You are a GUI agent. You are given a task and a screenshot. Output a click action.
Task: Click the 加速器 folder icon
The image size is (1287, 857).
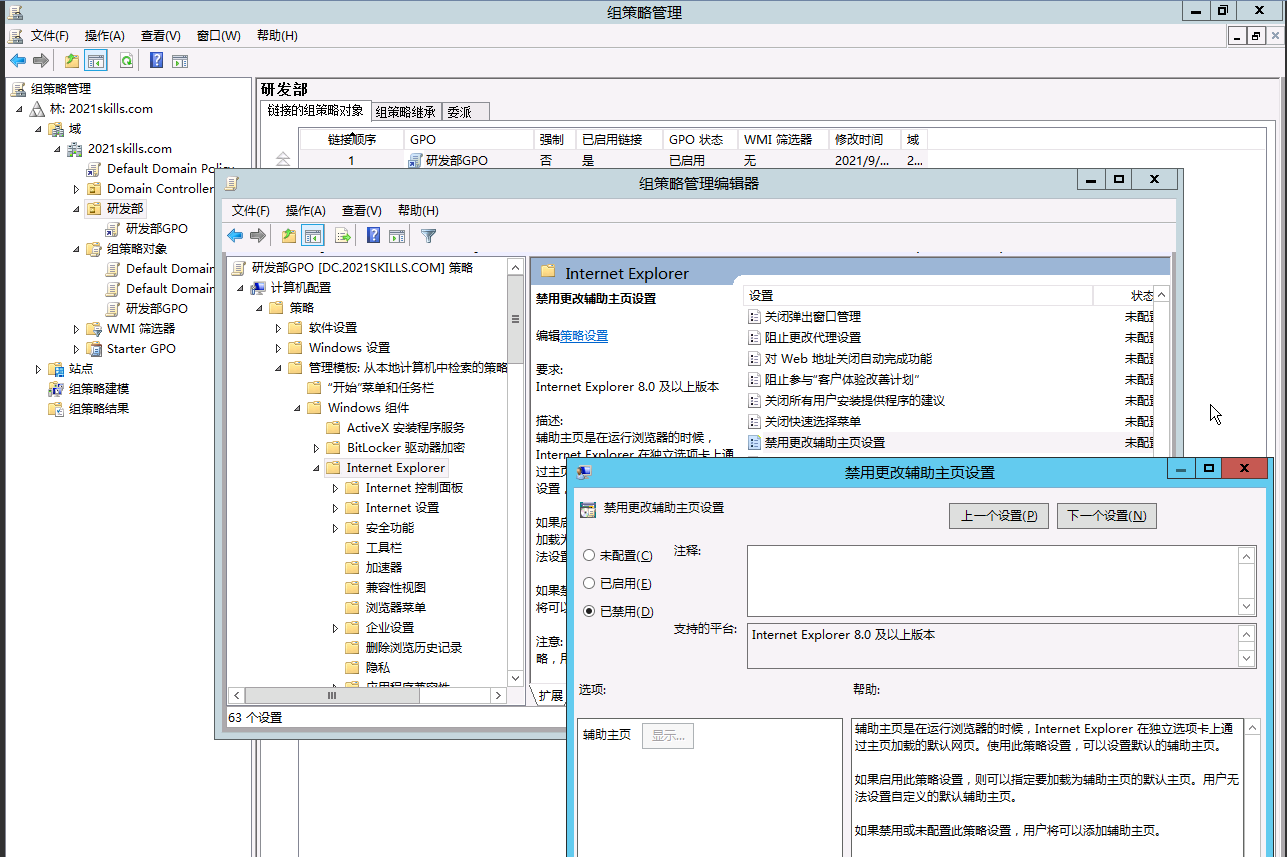[x=352, y=568]
